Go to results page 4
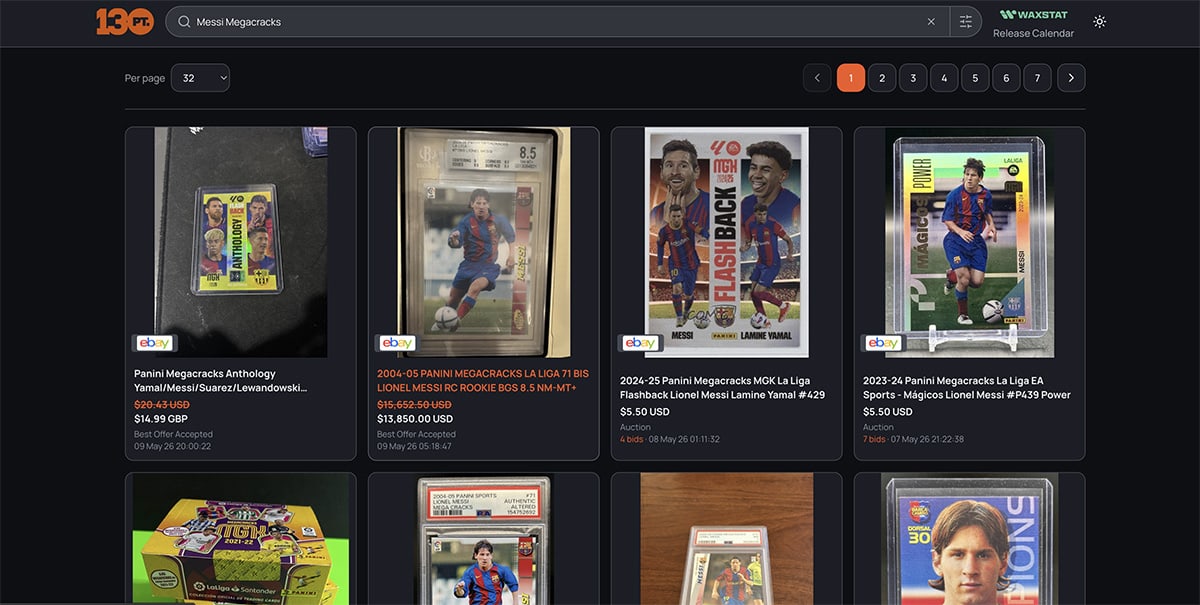 (x=944, y=78)
